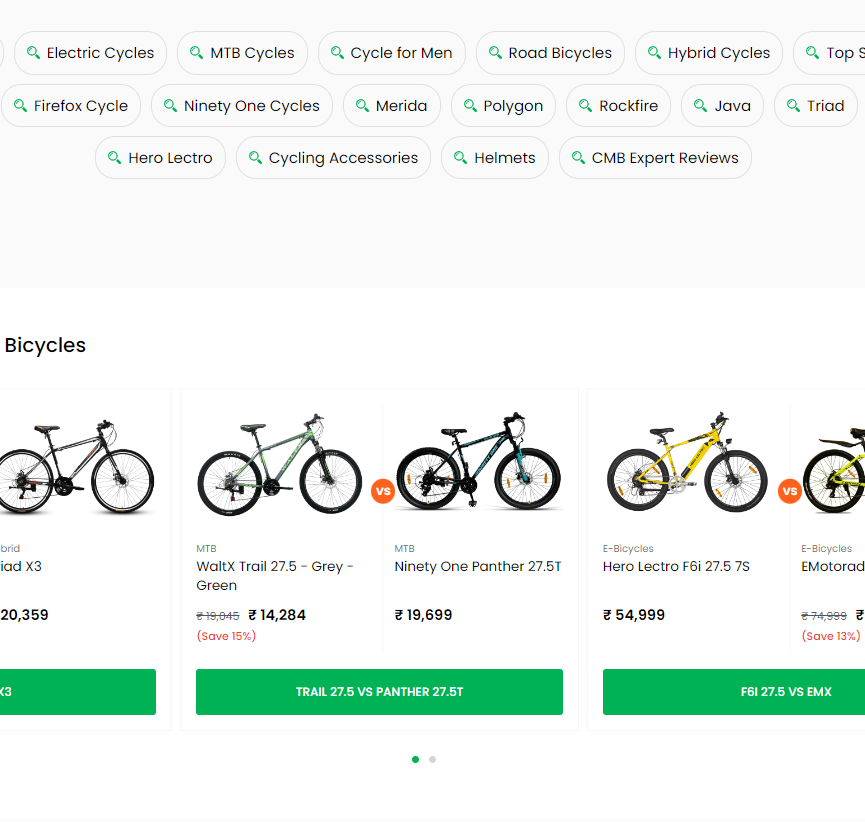Click the VS badge next to Hero Lectro bike
This screenshot has height=822, width=865.
(789, 491)
